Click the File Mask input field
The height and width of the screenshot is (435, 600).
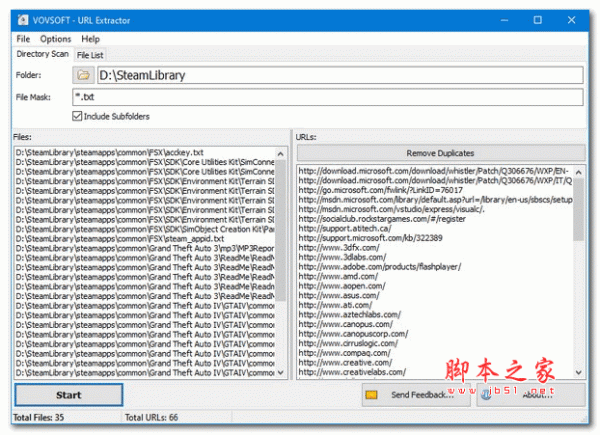328,97
